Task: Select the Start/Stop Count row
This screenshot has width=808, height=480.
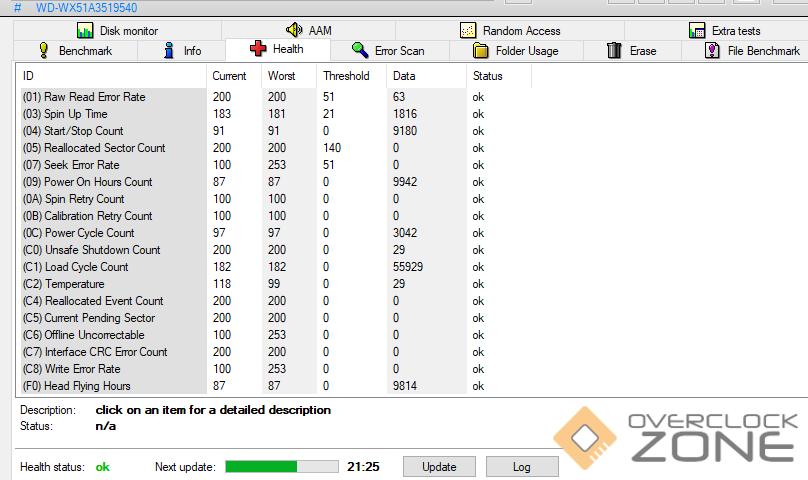Action: coord(276,131)
